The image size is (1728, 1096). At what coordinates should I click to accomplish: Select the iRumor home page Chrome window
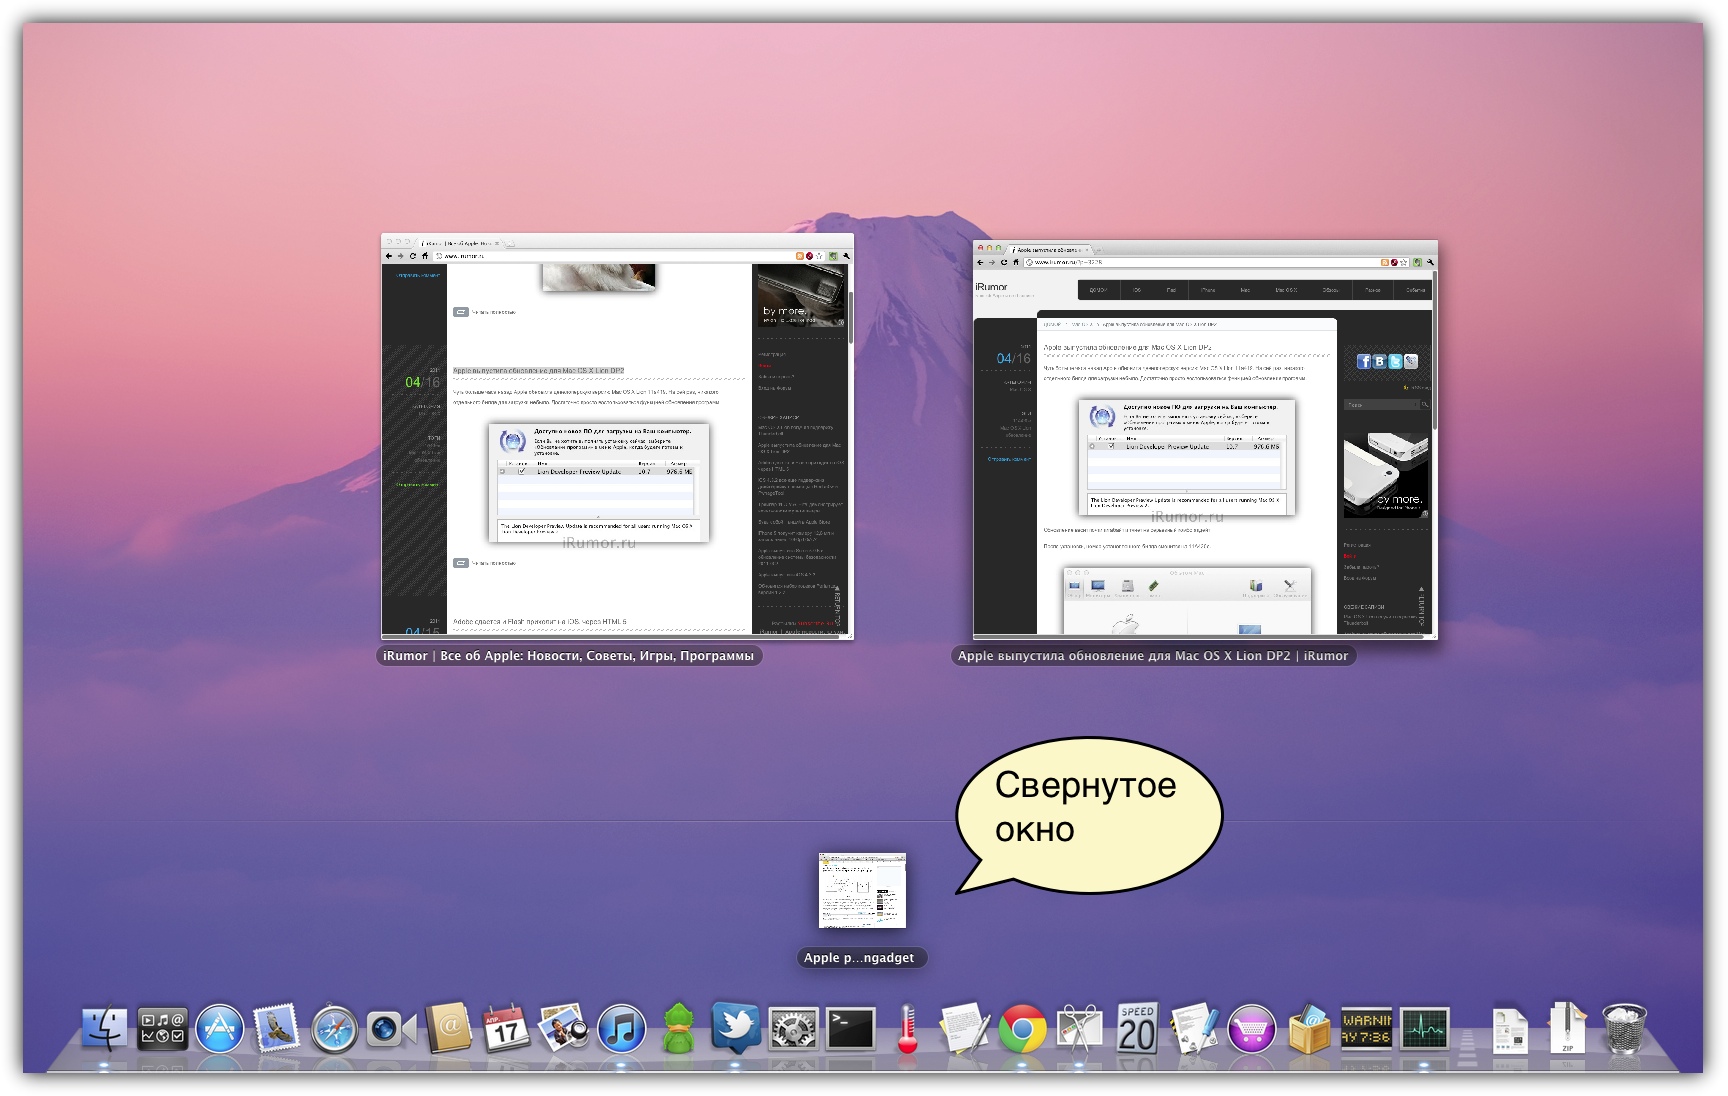617,437
